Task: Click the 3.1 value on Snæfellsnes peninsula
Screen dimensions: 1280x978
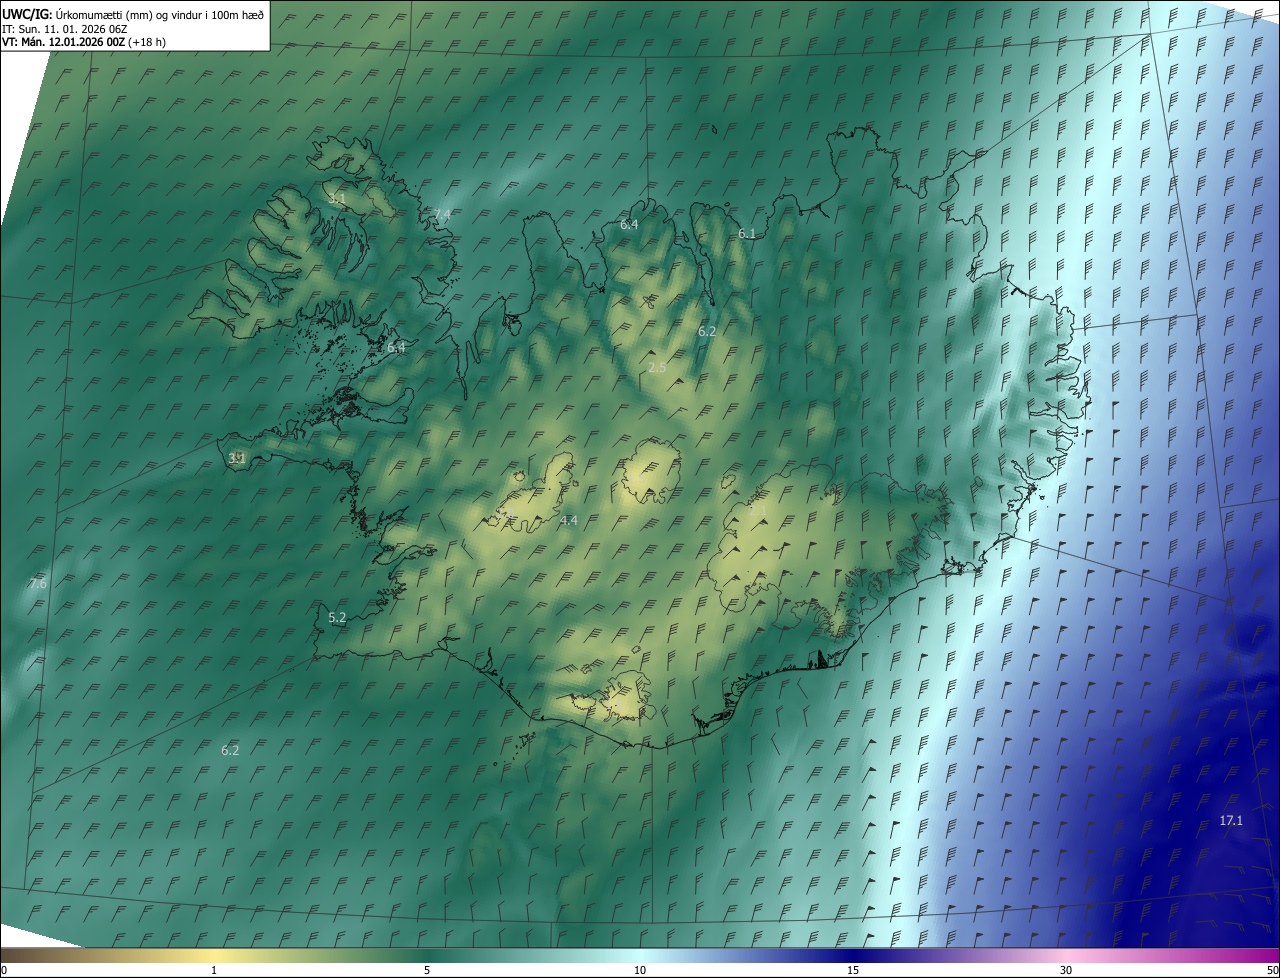Action: (x=237, y=458)
